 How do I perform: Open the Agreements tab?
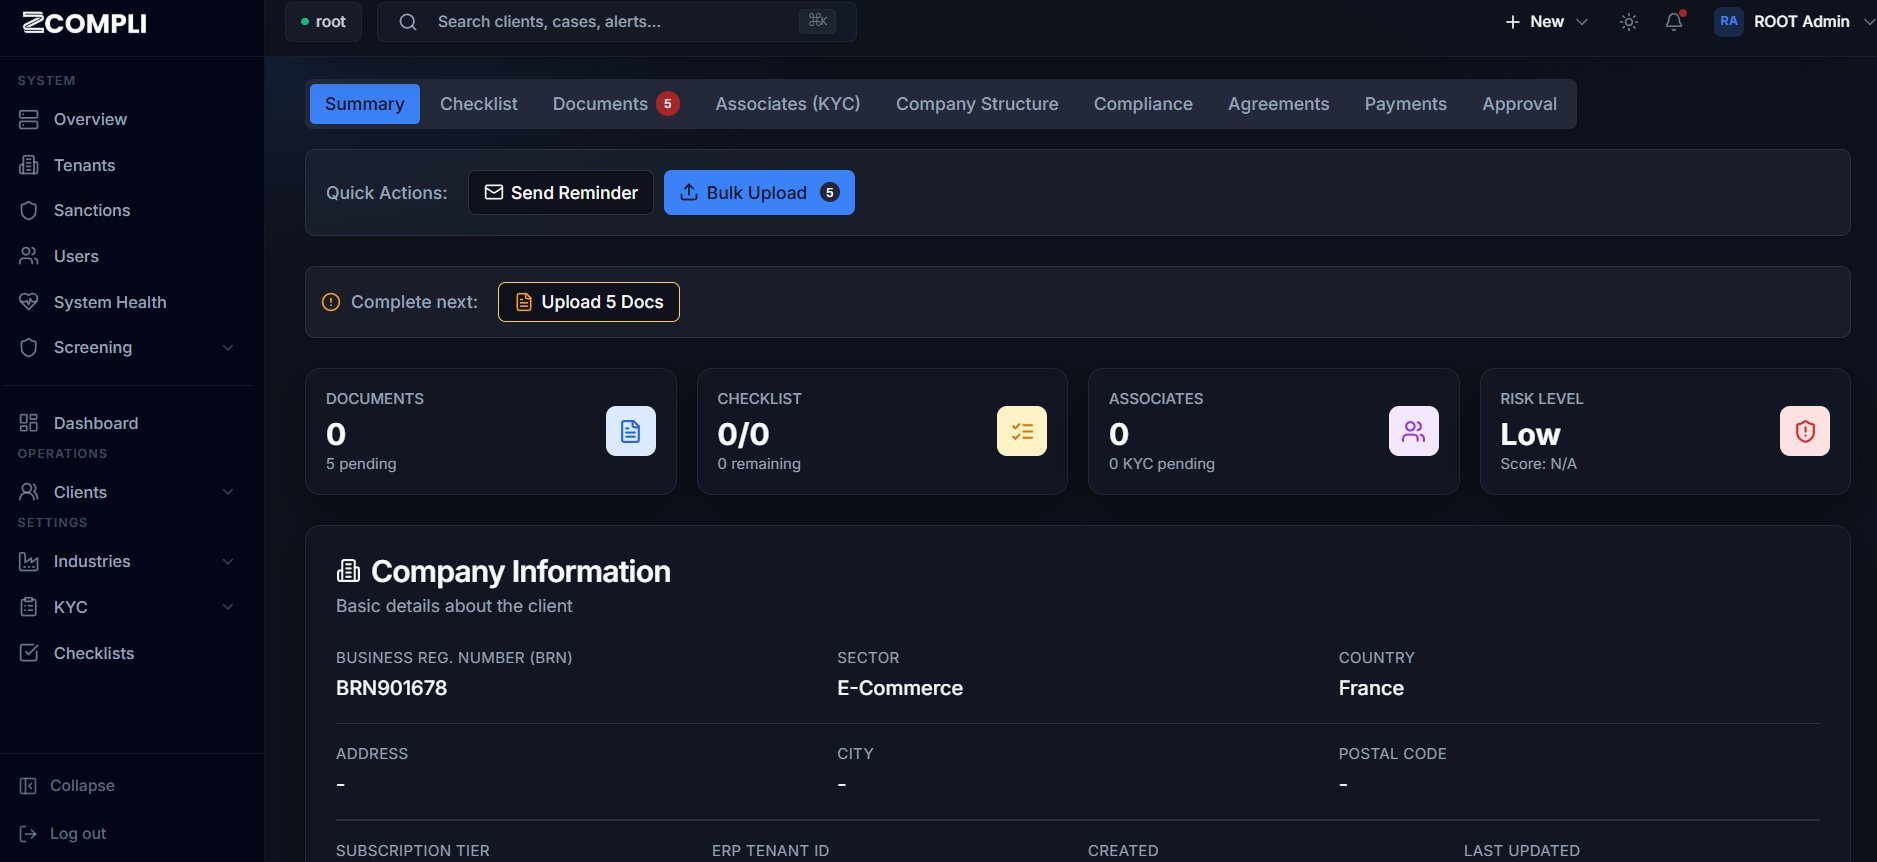pyautogui.click(x=1279, y=104)
